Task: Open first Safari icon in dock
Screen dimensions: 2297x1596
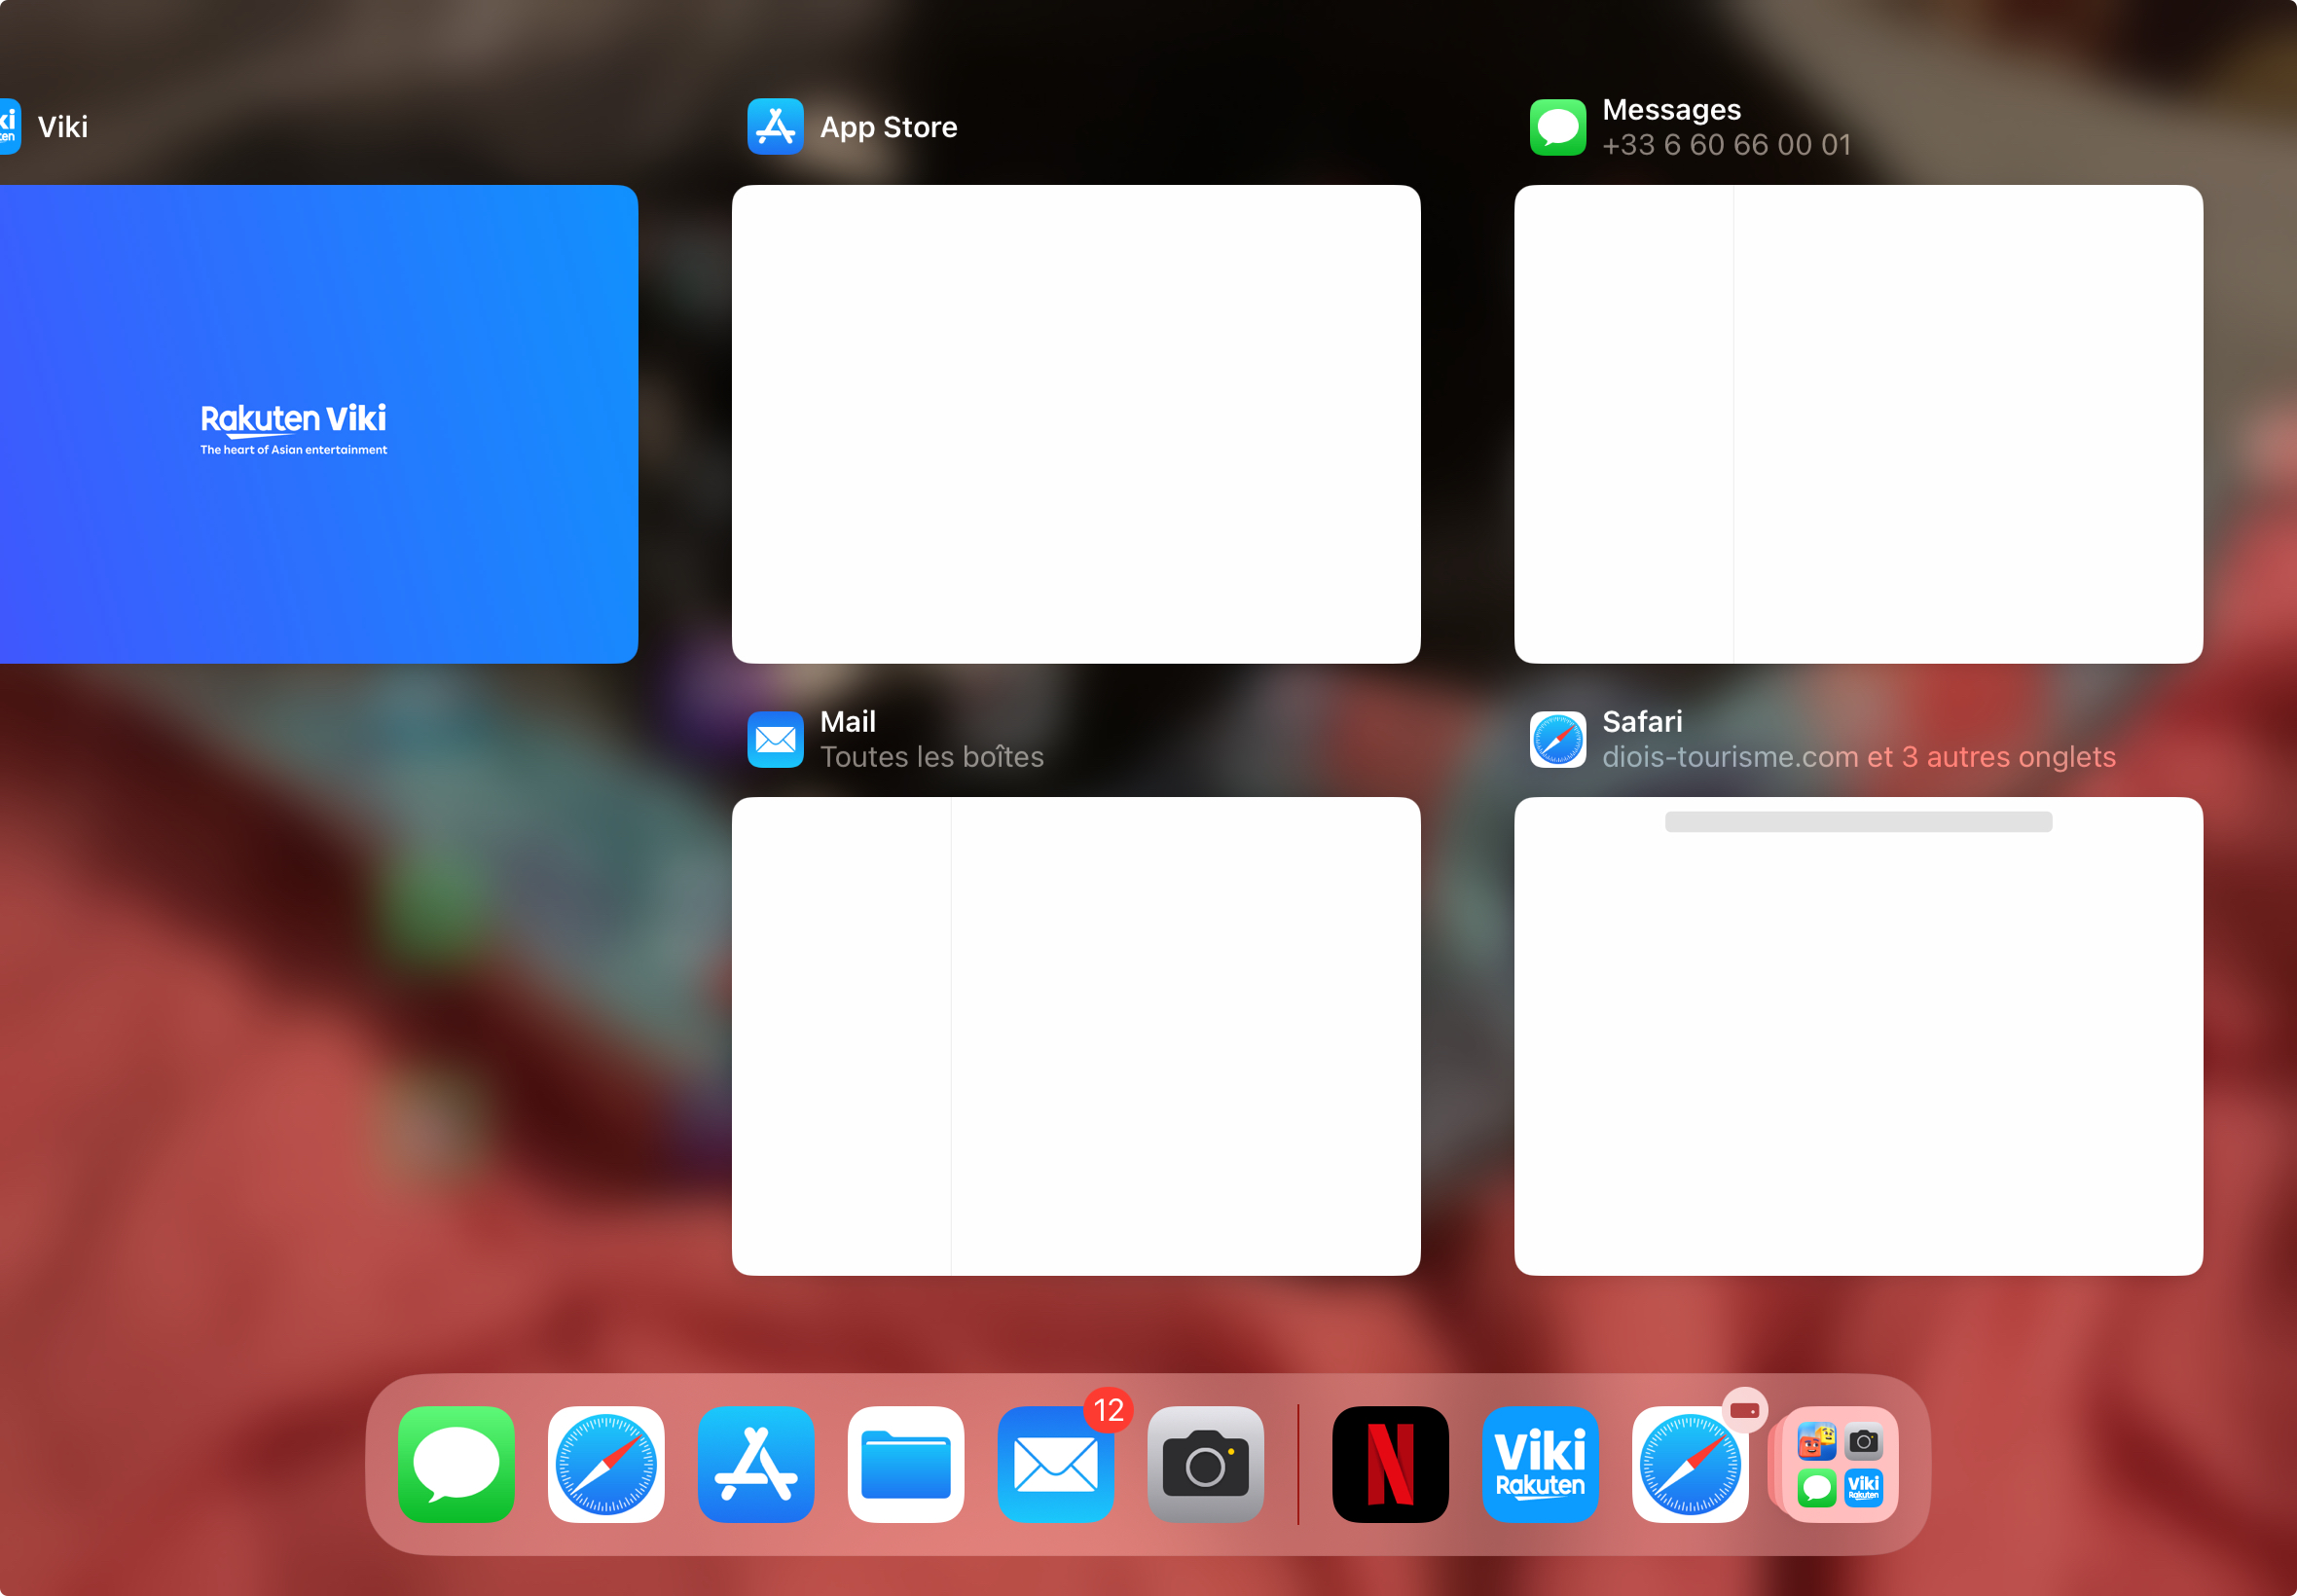Action: pyautogui.click(x=606, y=1464)
